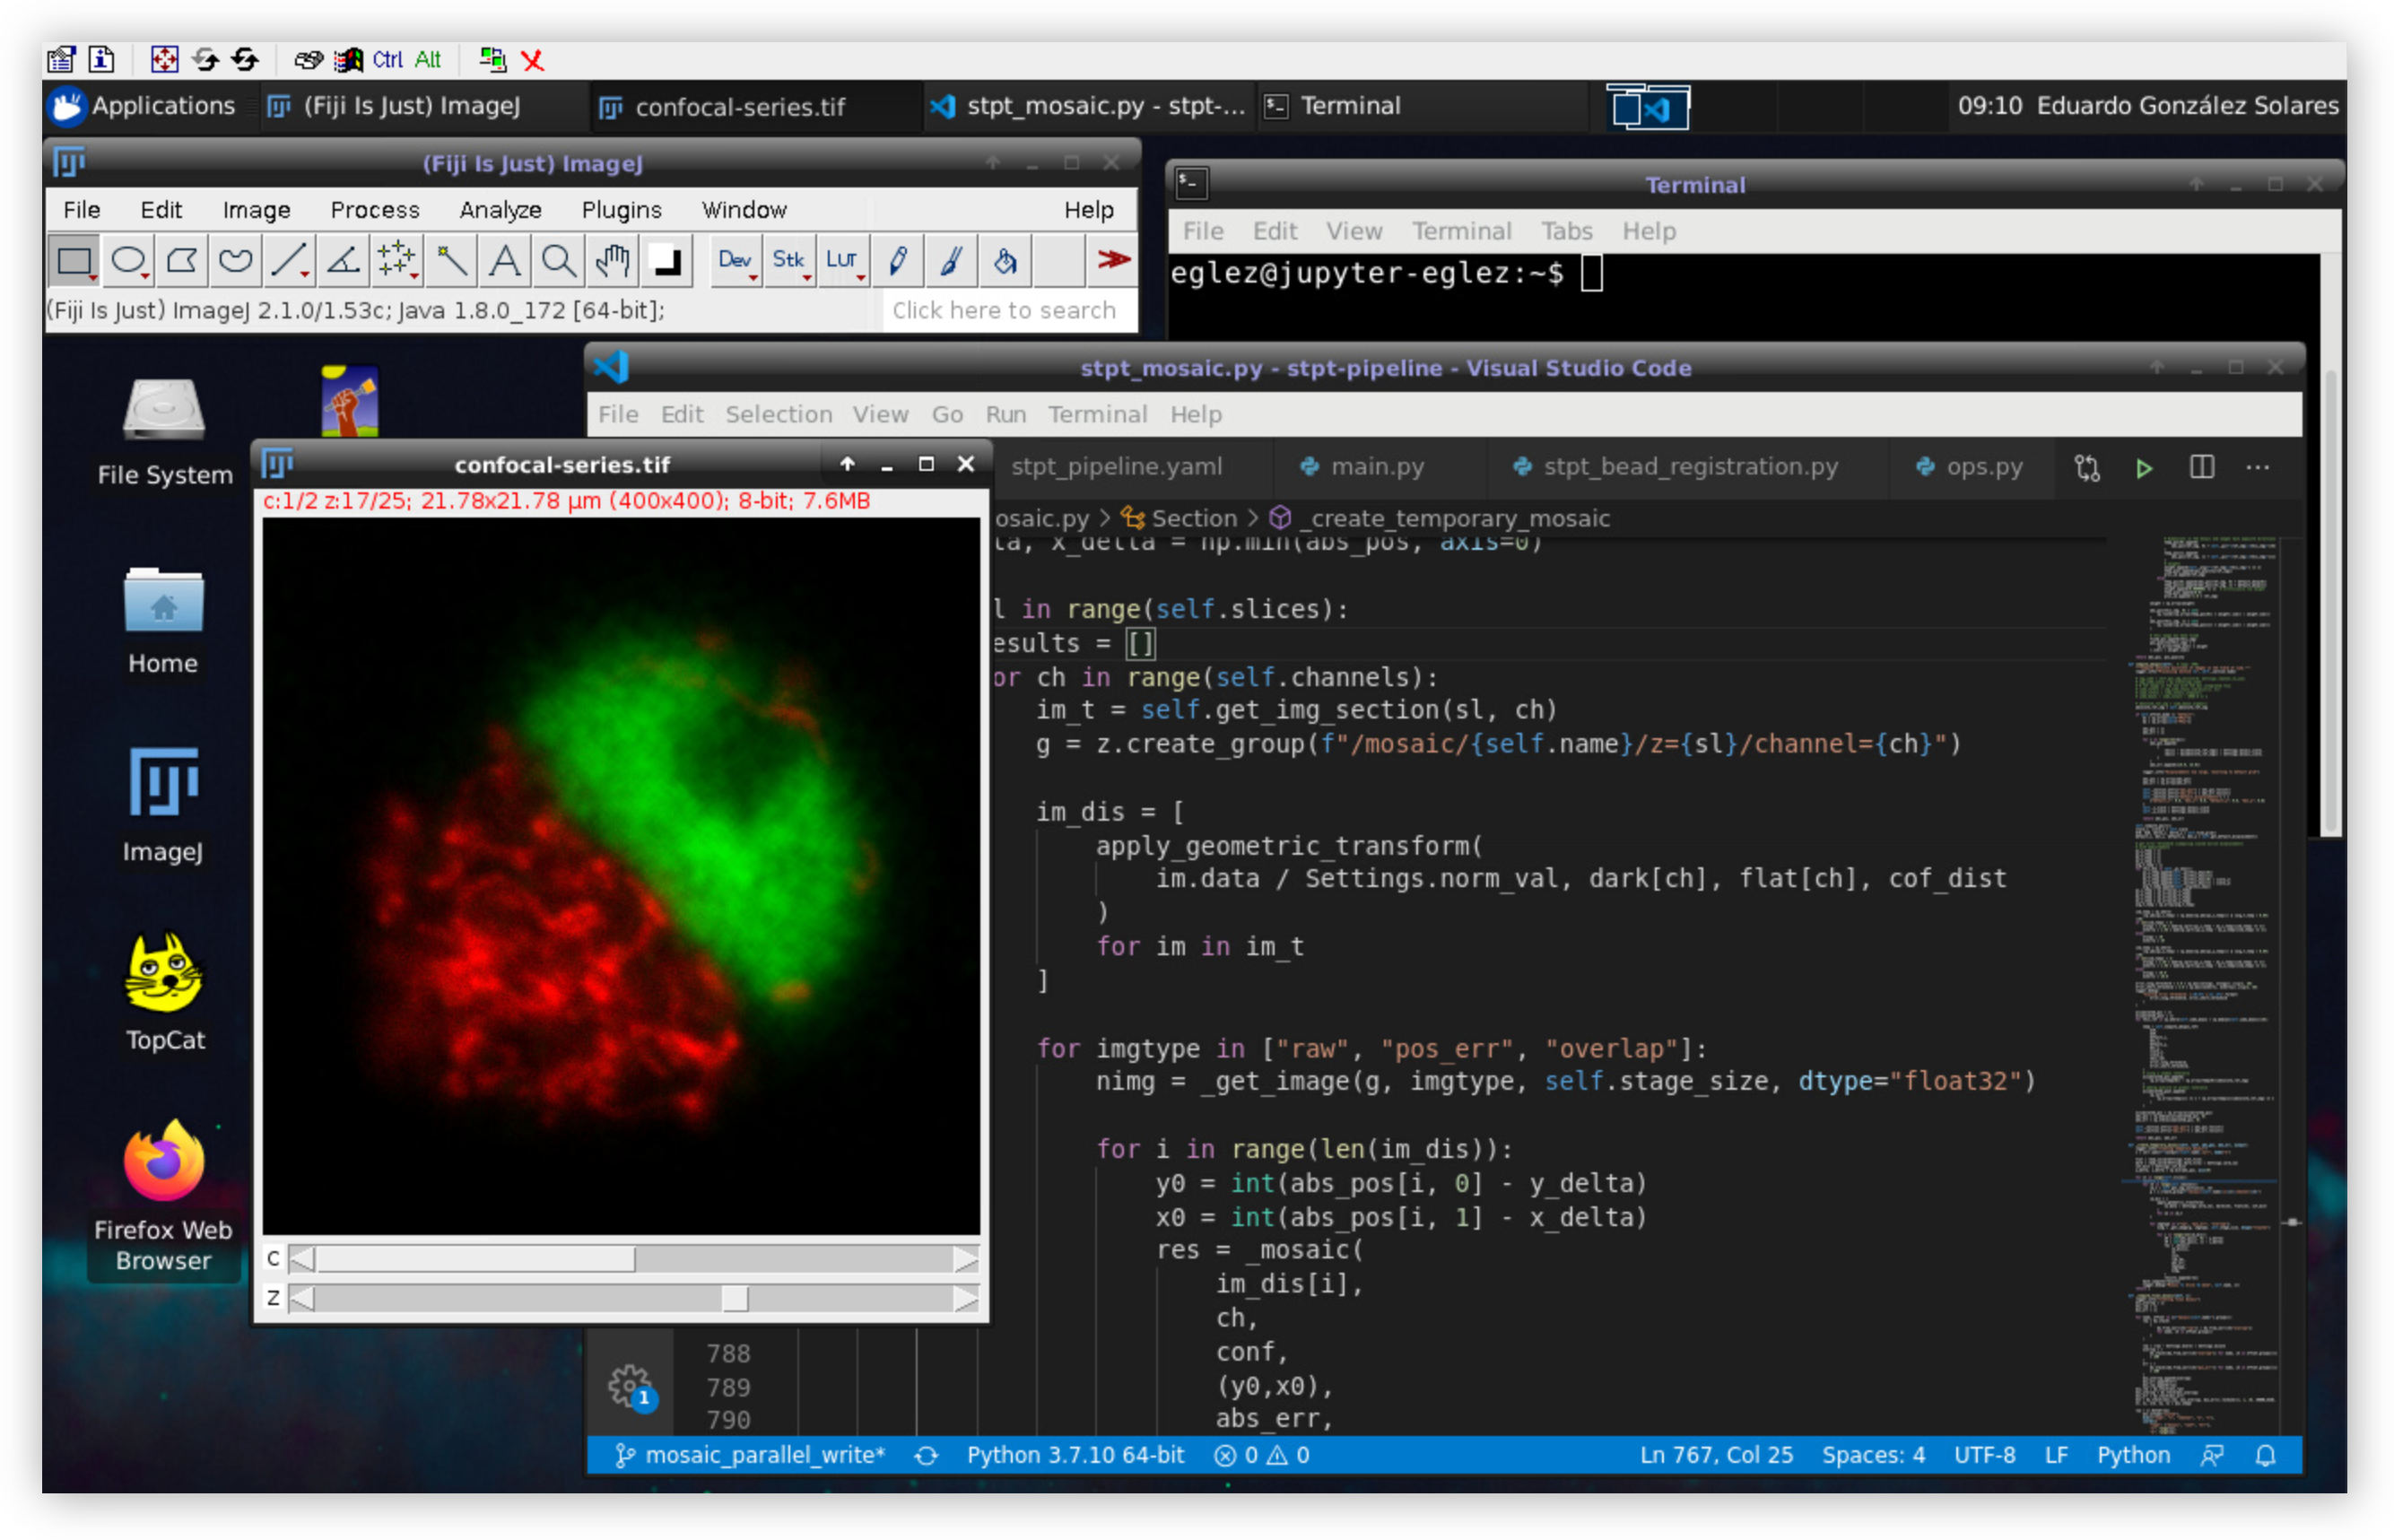Click the Split Editor icon in VS Code
Screen dimensions: 2394x1540
(2201, 468)
